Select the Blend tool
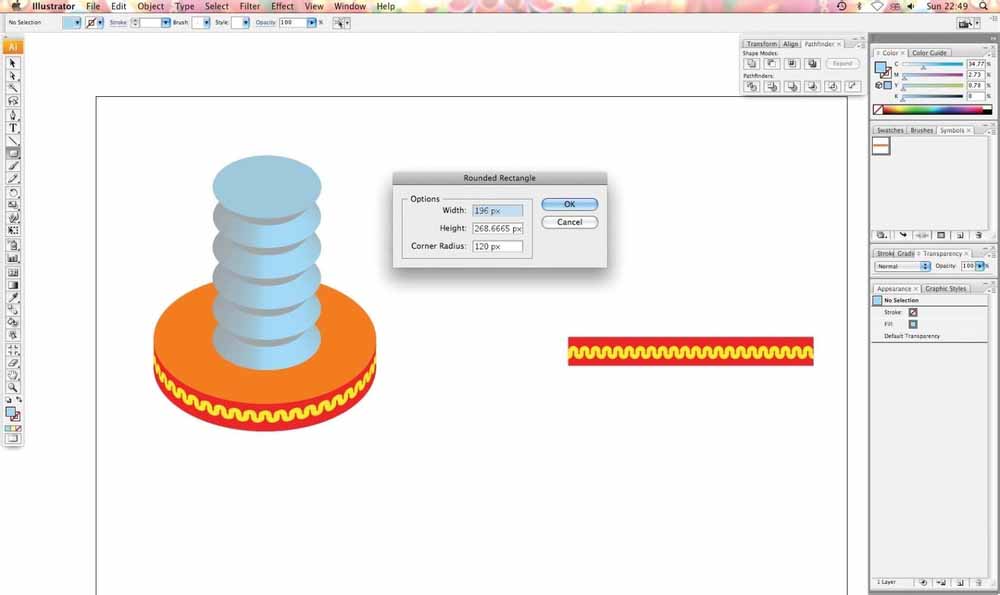The height and width of the screenshot is (595, 1000). click(x=12, y=310)
